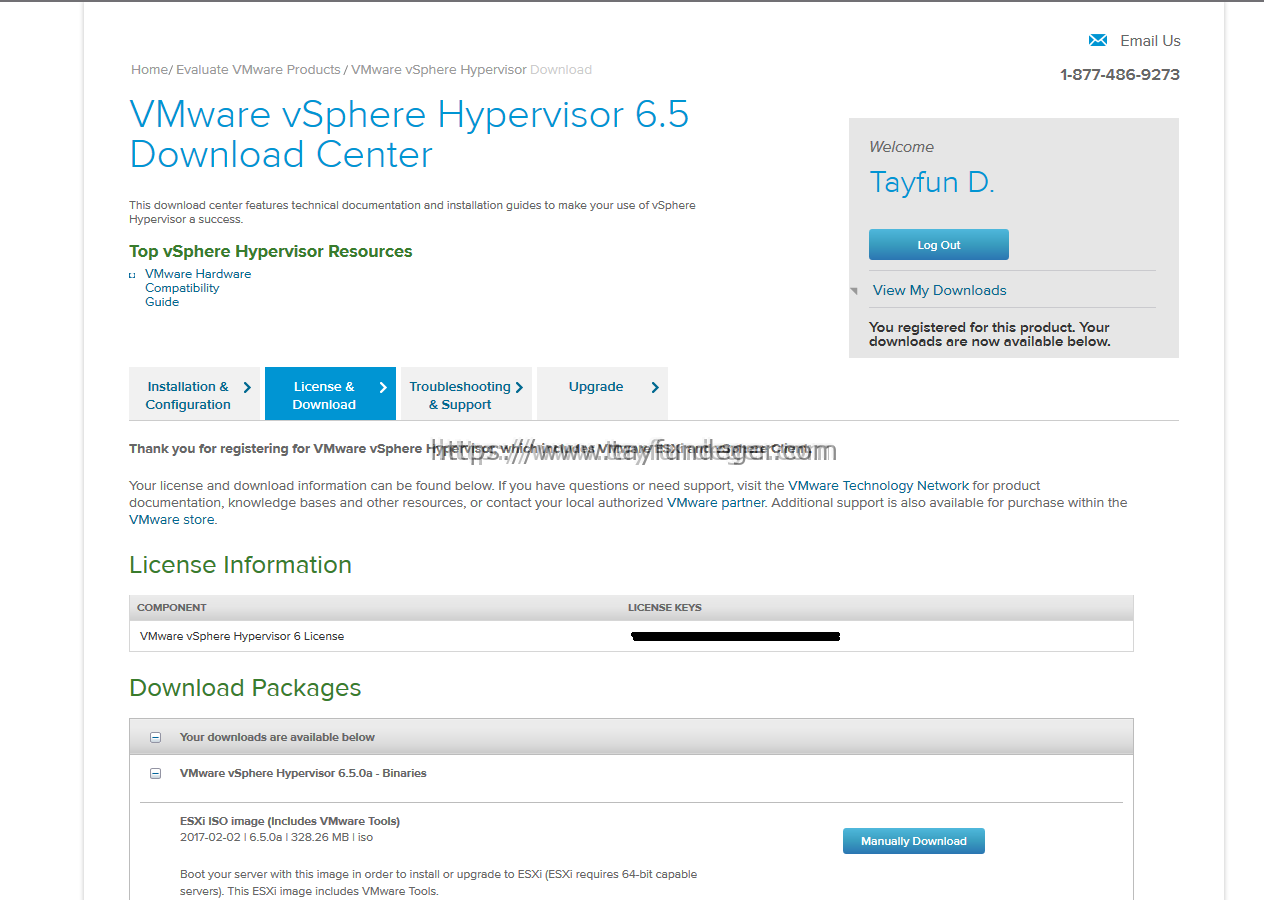1264x900 pixels.
Task: Click the arrow on Troubleshooting & Support tab
Action: pos(519,387)
